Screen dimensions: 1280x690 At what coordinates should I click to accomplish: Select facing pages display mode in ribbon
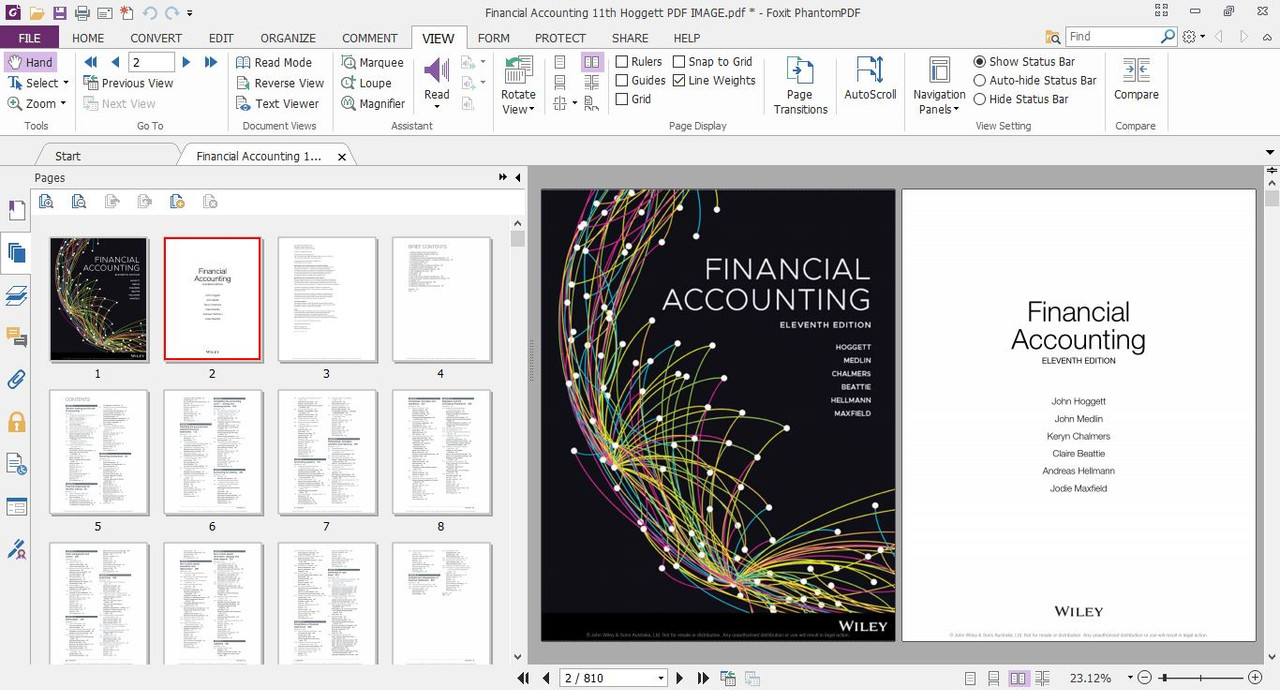pyautogui.click(x=592, y=62)
